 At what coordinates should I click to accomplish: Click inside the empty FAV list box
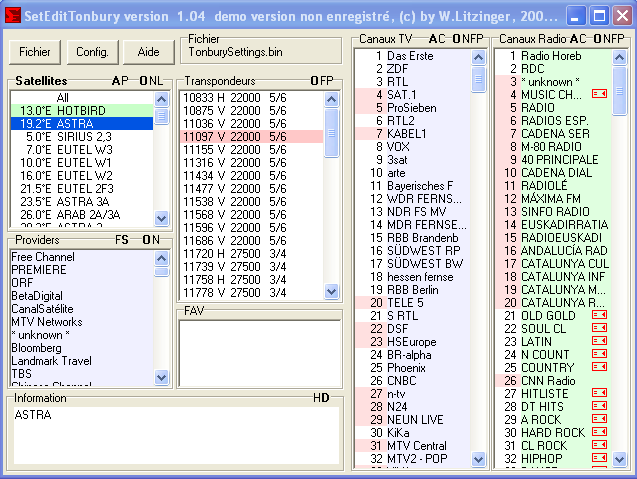260,353
